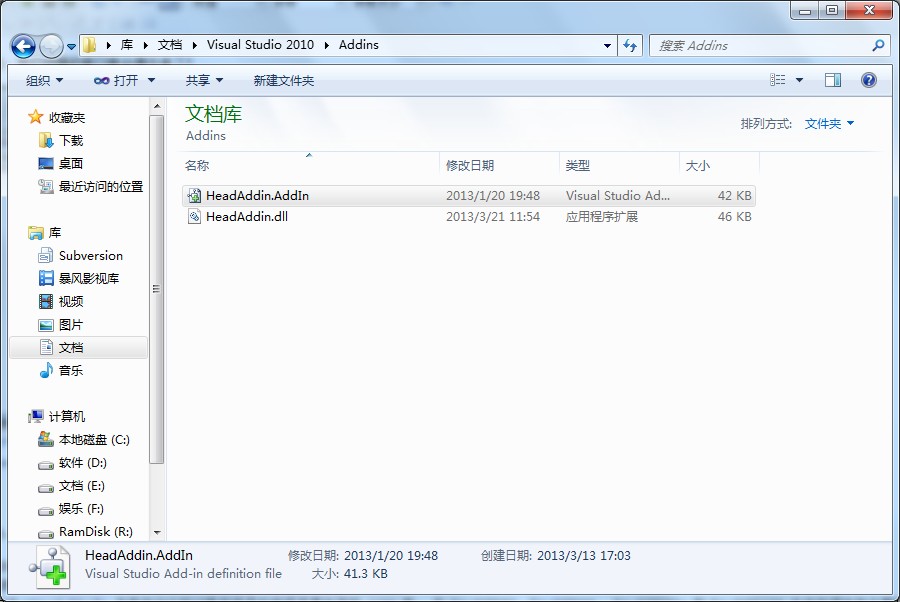Open the recent pages dropdown arrow
900x602 pixels.
point(71,46)
